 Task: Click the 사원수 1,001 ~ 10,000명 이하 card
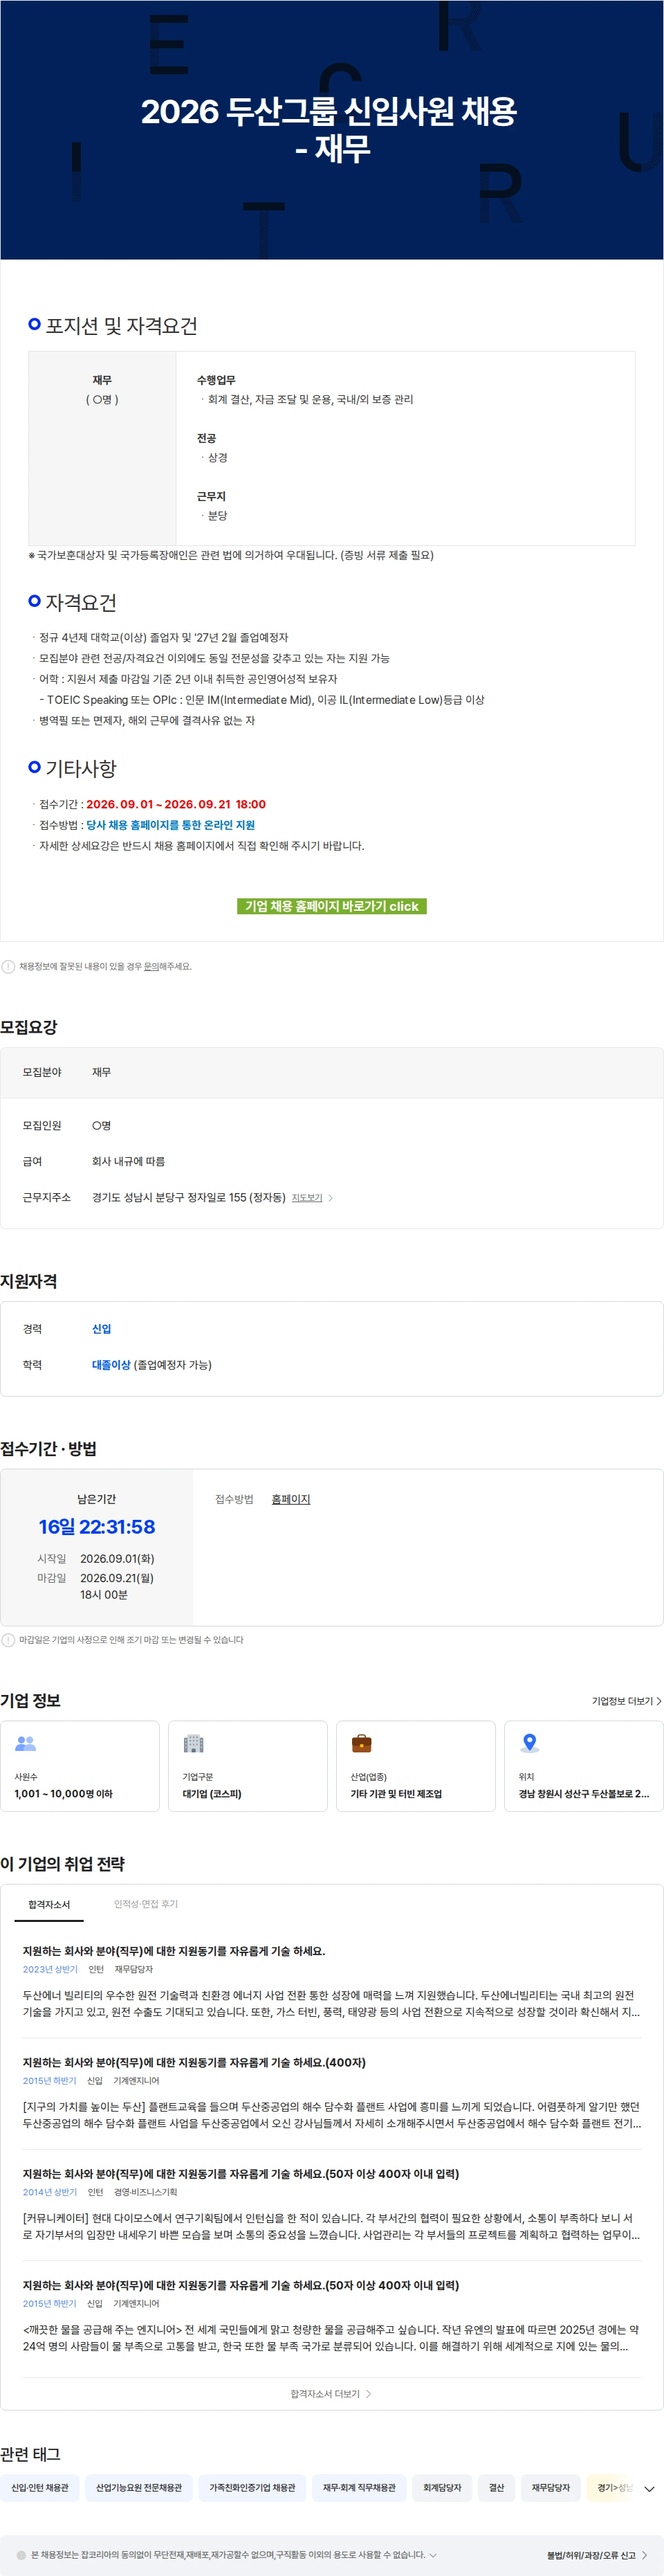pyautogui.click(x=80, y=1766)
